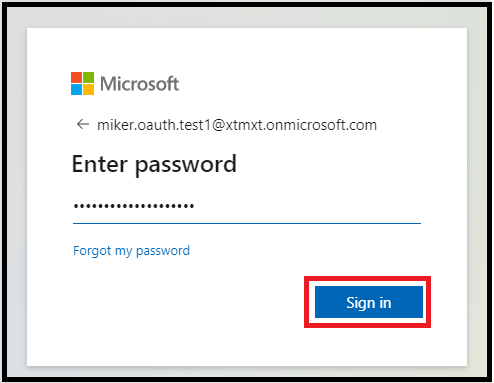Image resolution: width=494 pixels, height=383 pixels.
Task: Click the yellow square in Microsoft logo
Action: [88, 89]
